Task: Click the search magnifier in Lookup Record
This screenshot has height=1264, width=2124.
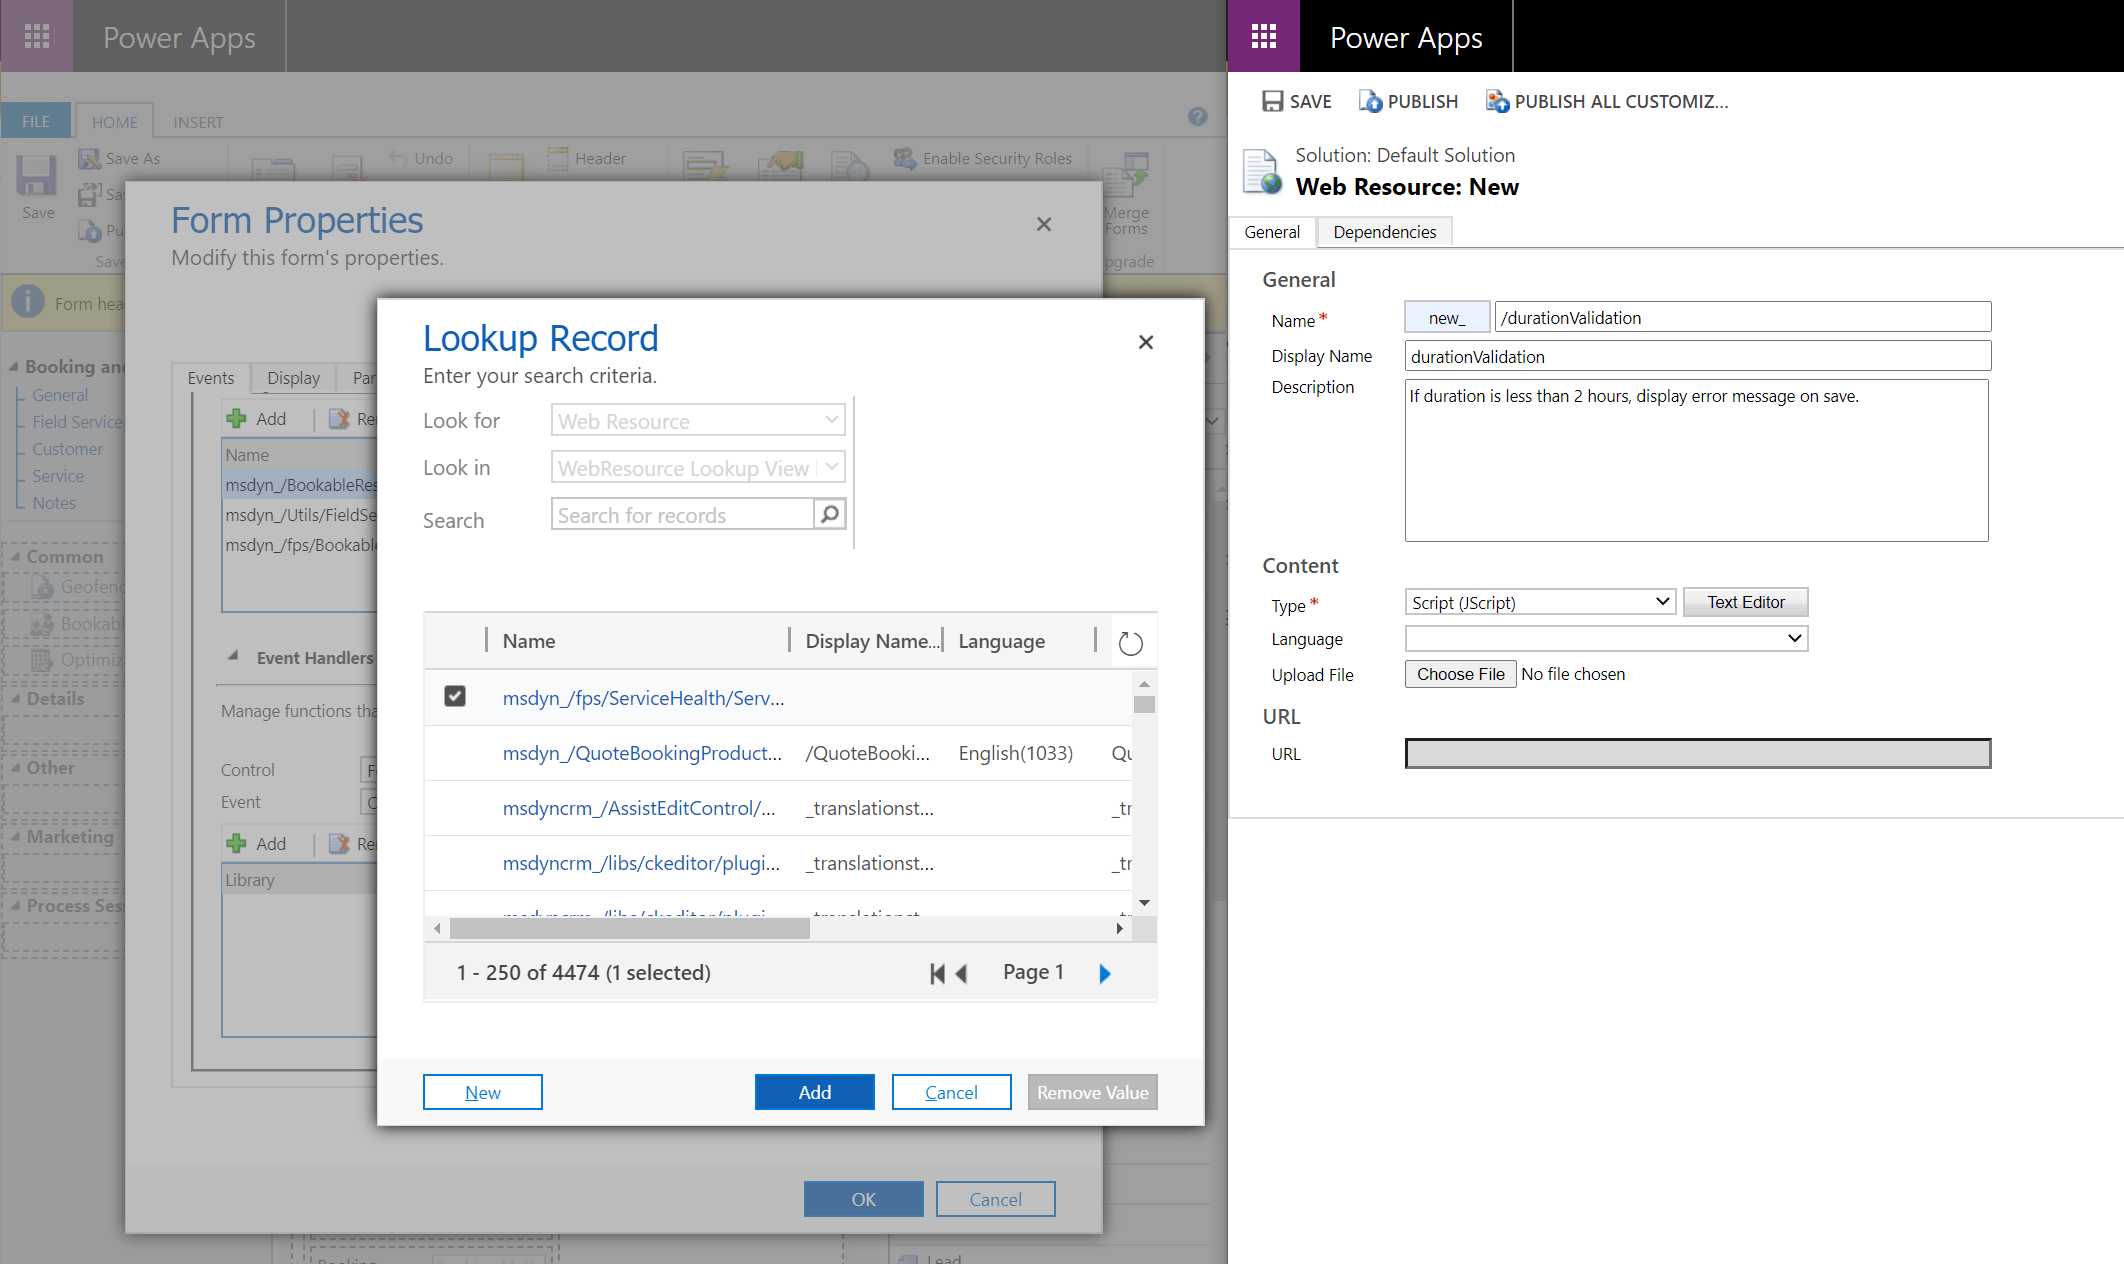Action: point(829,514)
